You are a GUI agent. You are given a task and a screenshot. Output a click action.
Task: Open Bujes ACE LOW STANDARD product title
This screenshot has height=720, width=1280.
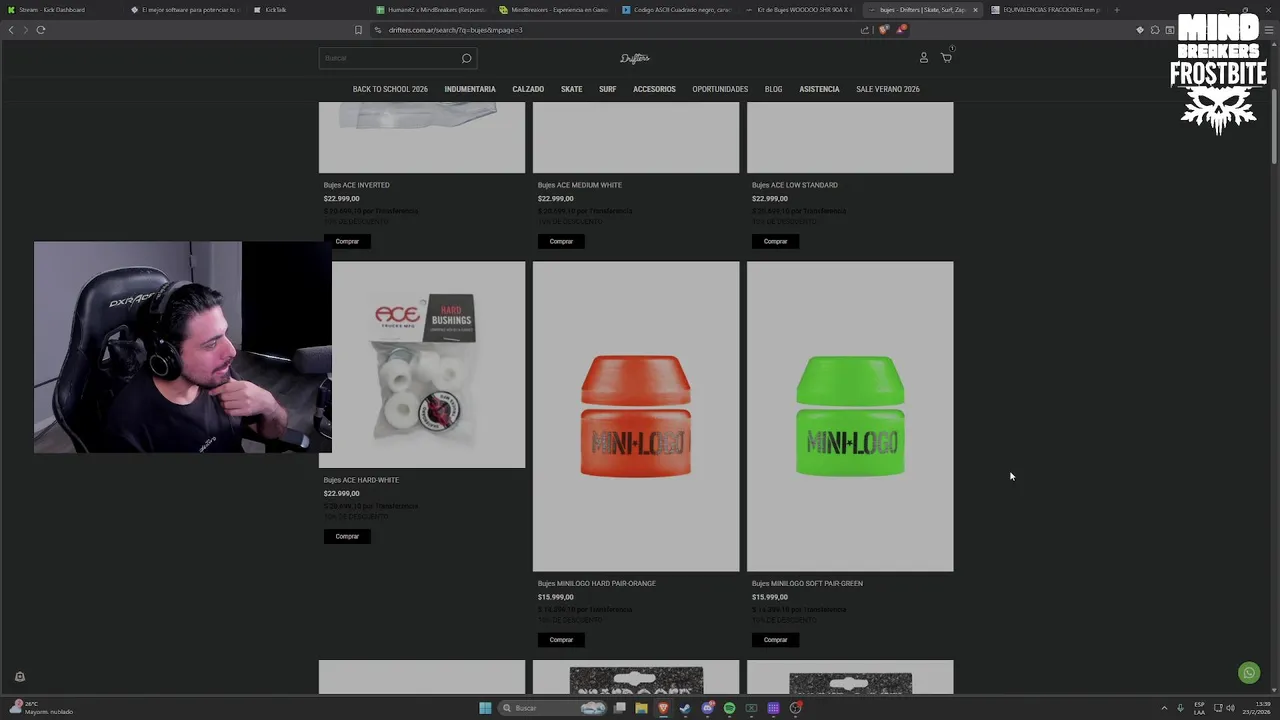pyautogui.click(x=795, y=185)
